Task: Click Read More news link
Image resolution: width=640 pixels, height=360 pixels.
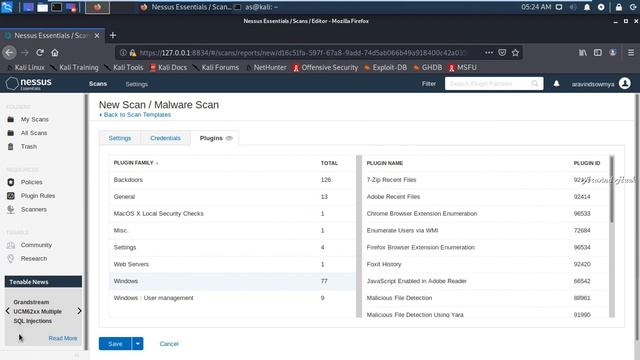Action: click(63, 338)
